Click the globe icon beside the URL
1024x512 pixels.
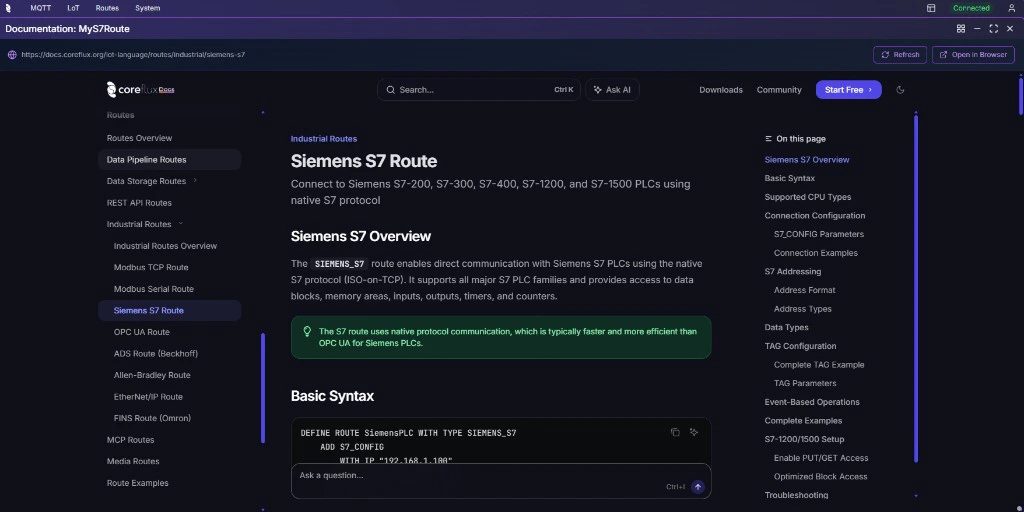pyautogui.click(x=12, y=55)
